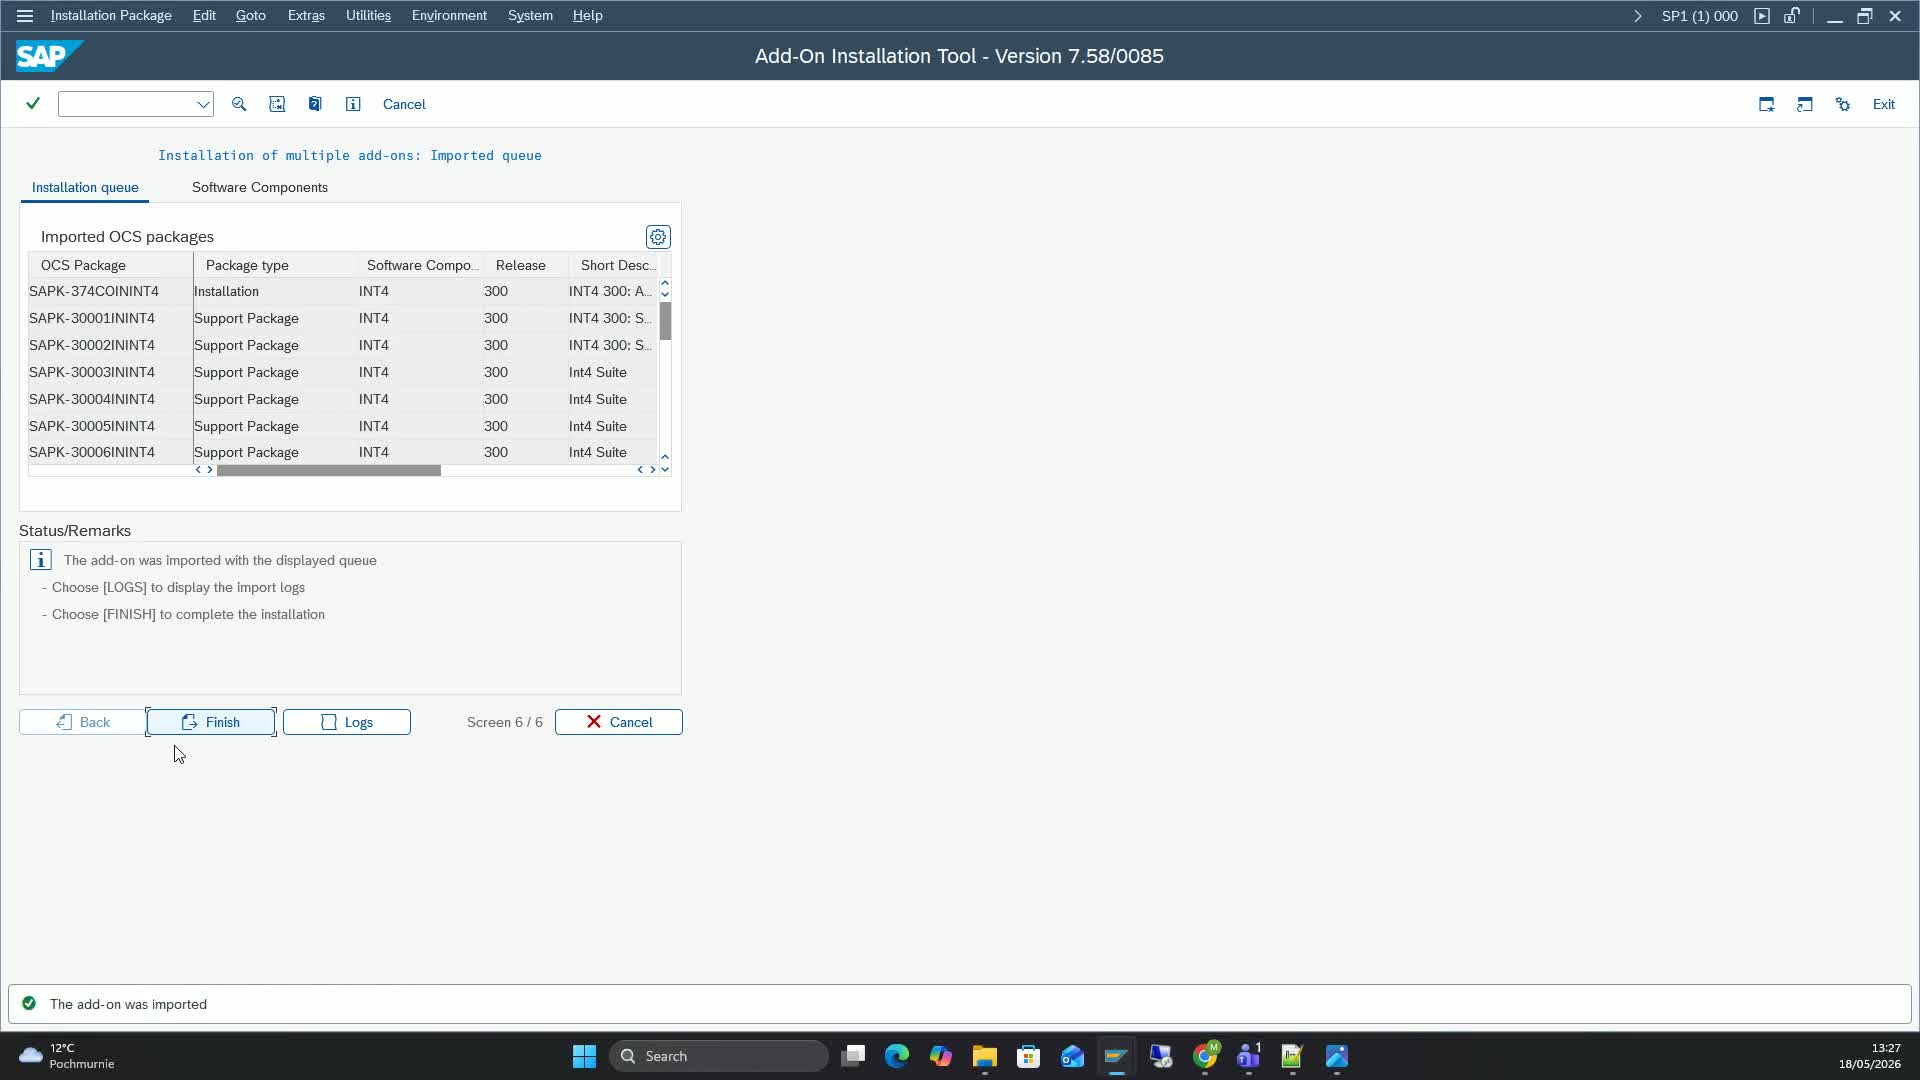Click the green checkmark Enter icon
Screen dimensions: 1920x1080
pyautogui.click(x=33, y=104)
